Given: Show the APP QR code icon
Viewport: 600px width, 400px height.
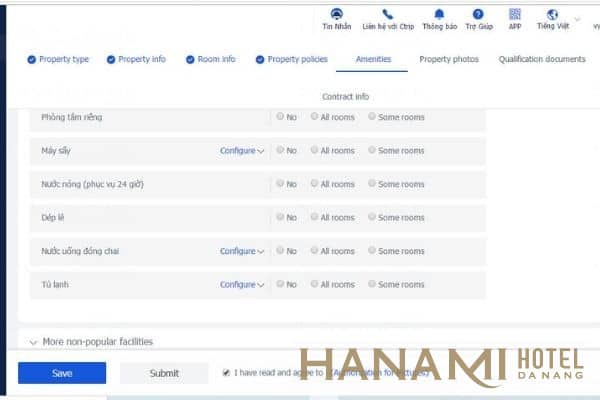Looking at the screenshot, I should (x=515, y=14).
